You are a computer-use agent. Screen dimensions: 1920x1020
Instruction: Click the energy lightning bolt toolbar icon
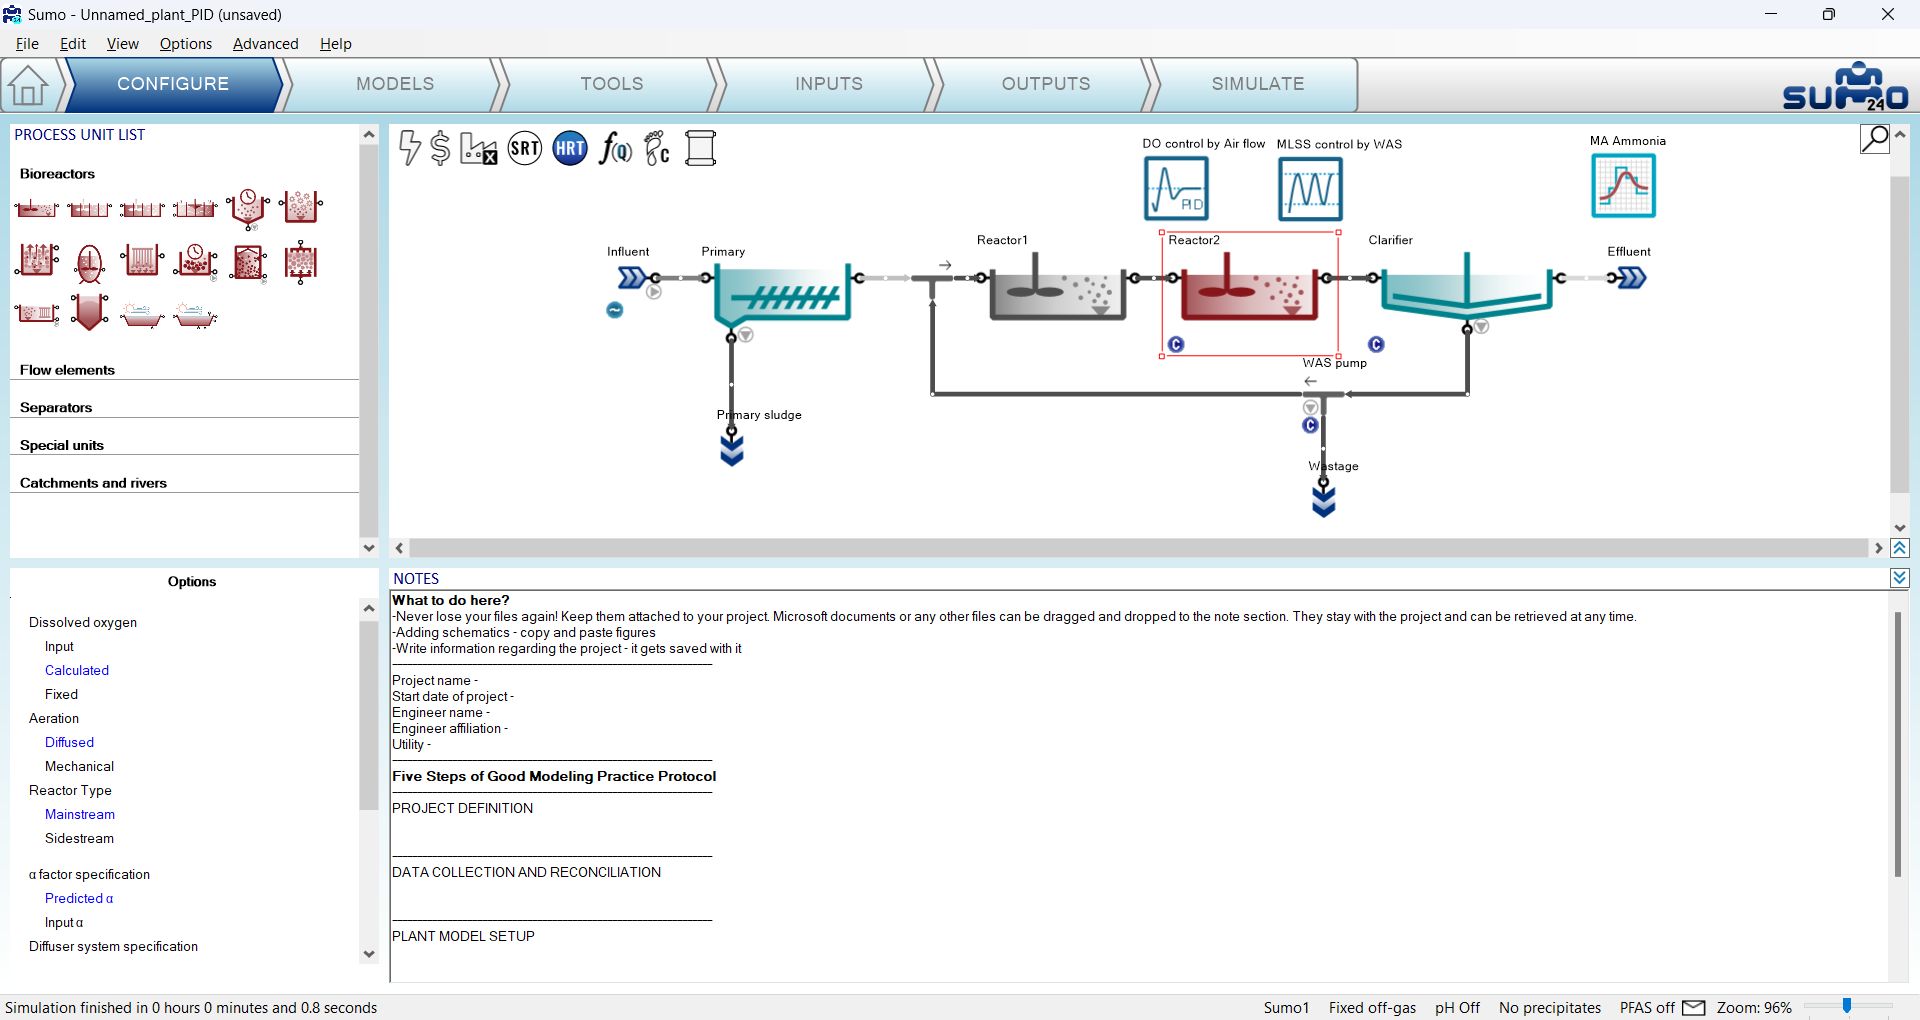click(x=410, y=148)
